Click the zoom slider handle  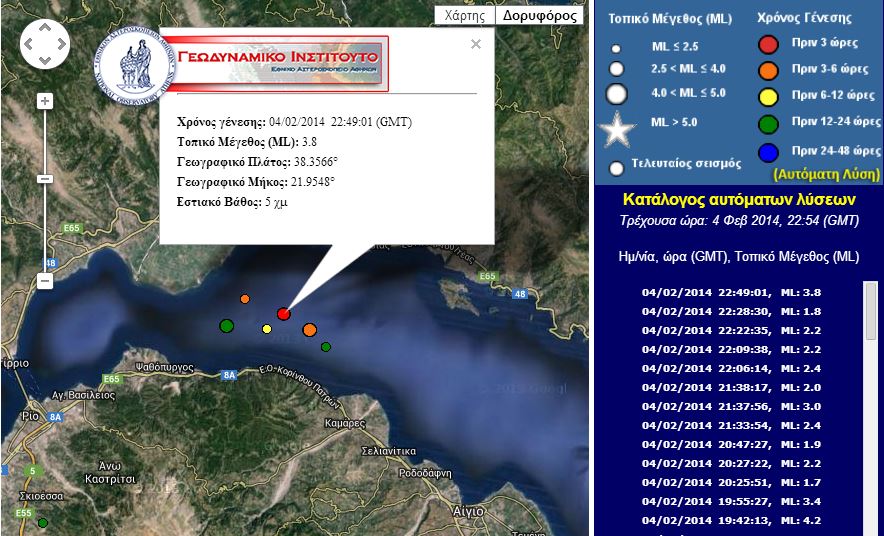(45, 179)
